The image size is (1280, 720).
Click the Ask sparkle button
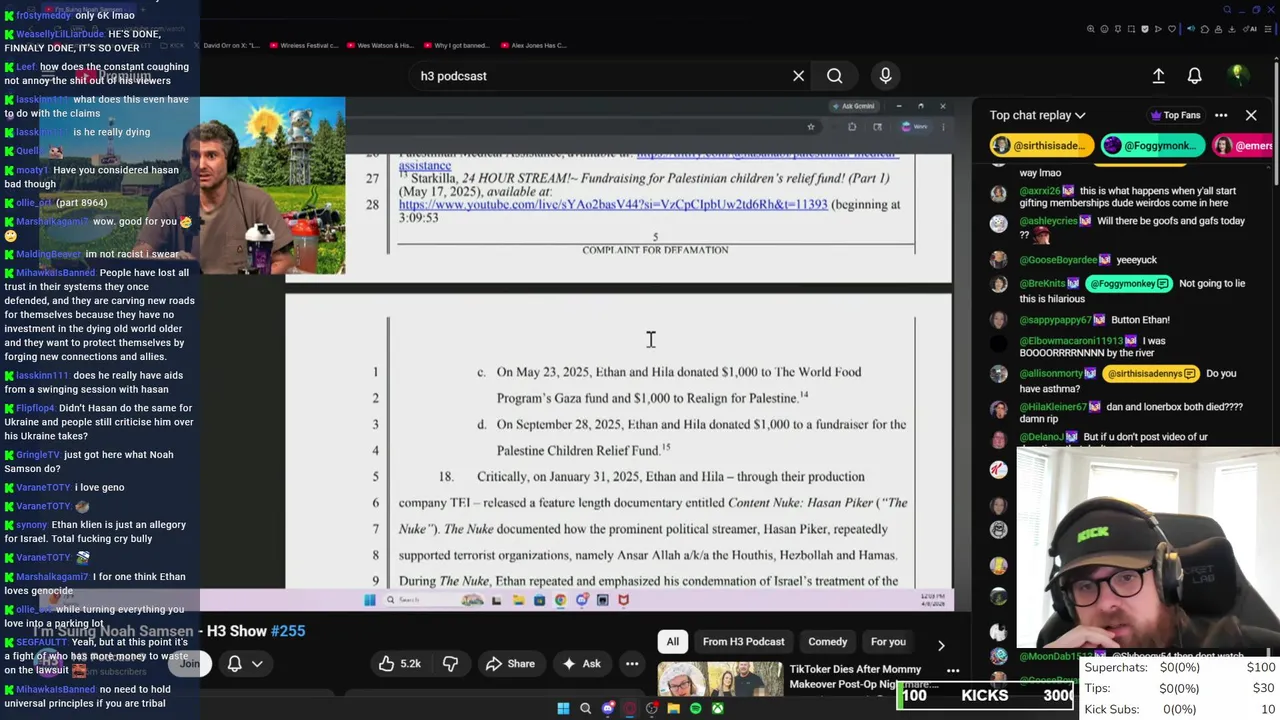pos(581,664)
